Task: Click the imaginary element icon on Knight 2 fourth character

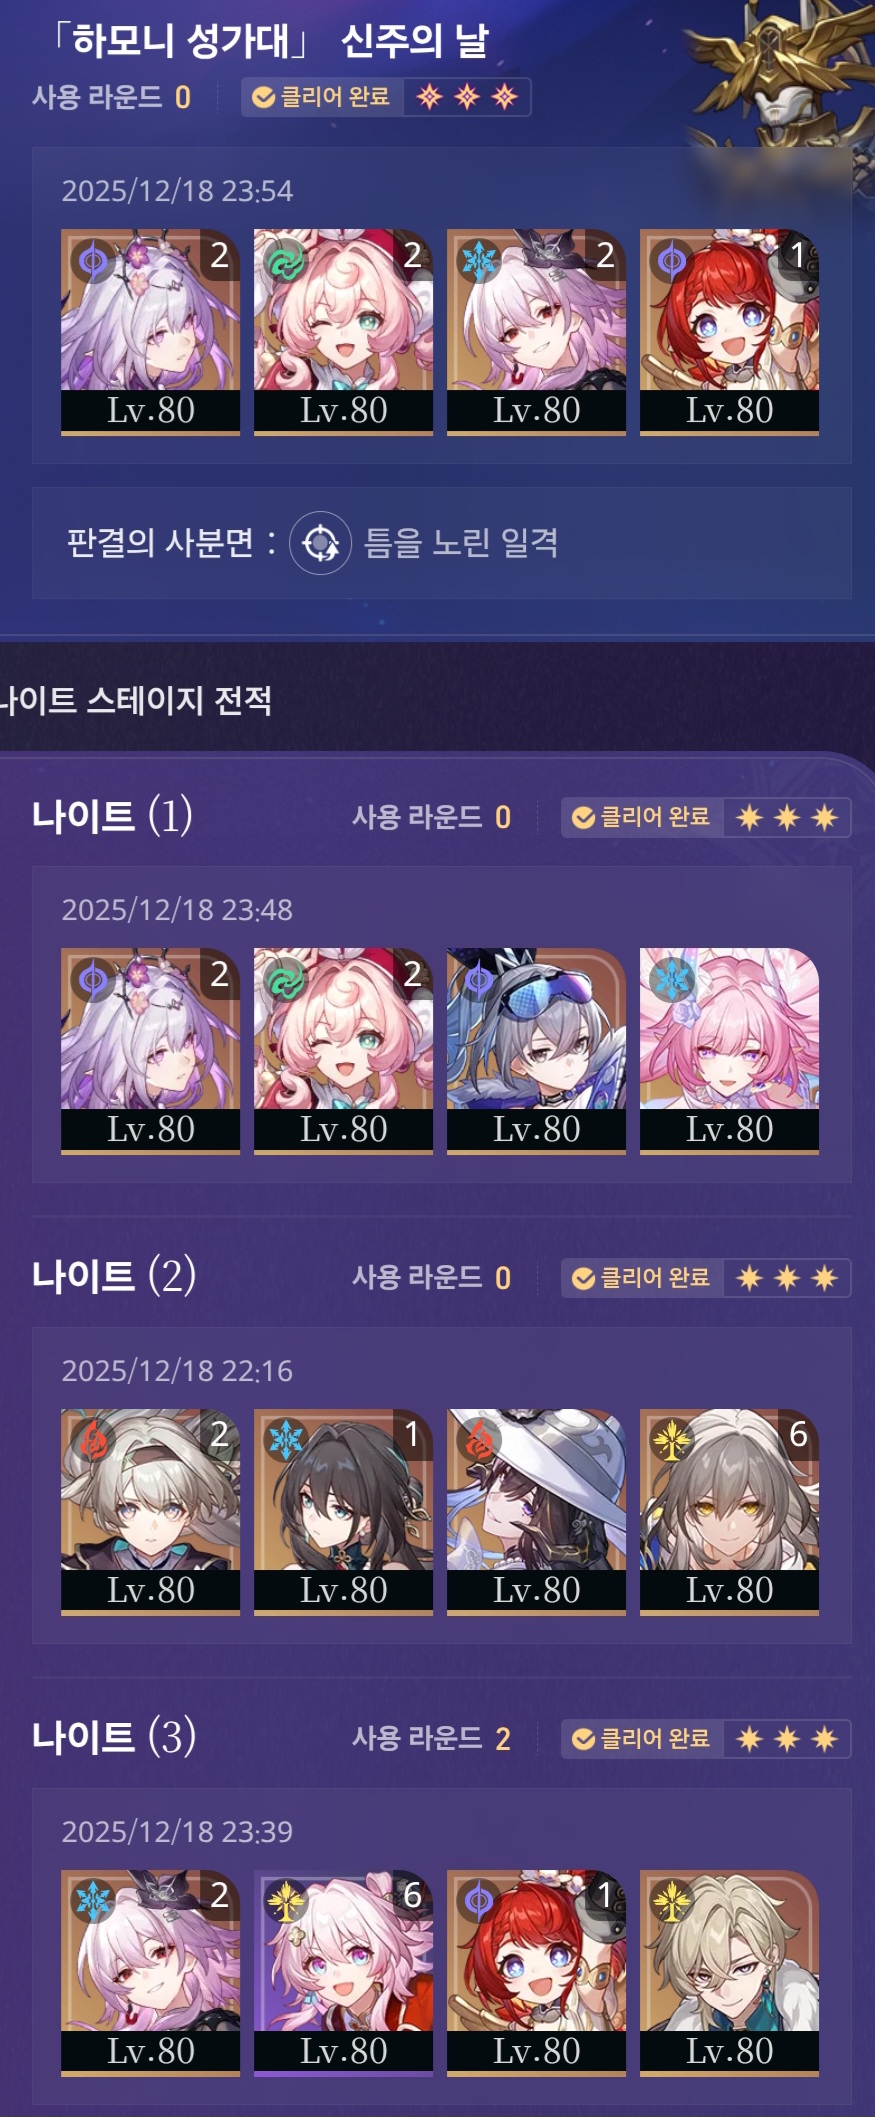Action: tap(672, 1441)
